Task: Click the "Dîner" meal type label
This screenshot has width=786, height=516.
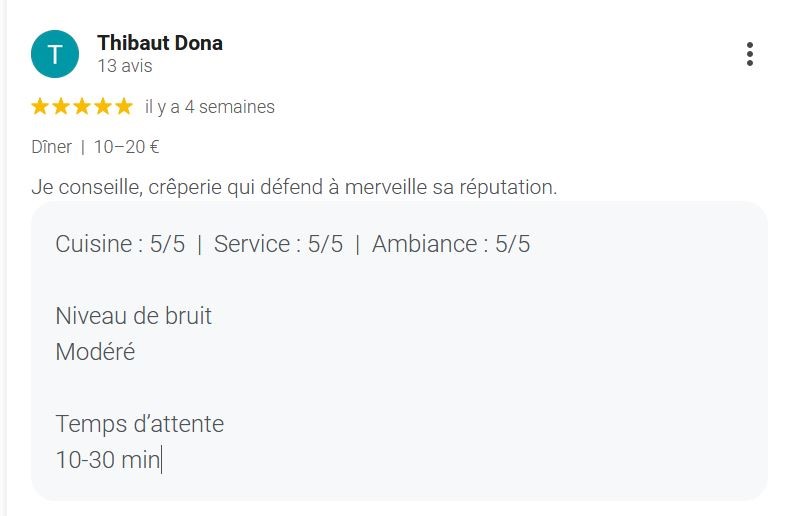Action: (52, 147)
